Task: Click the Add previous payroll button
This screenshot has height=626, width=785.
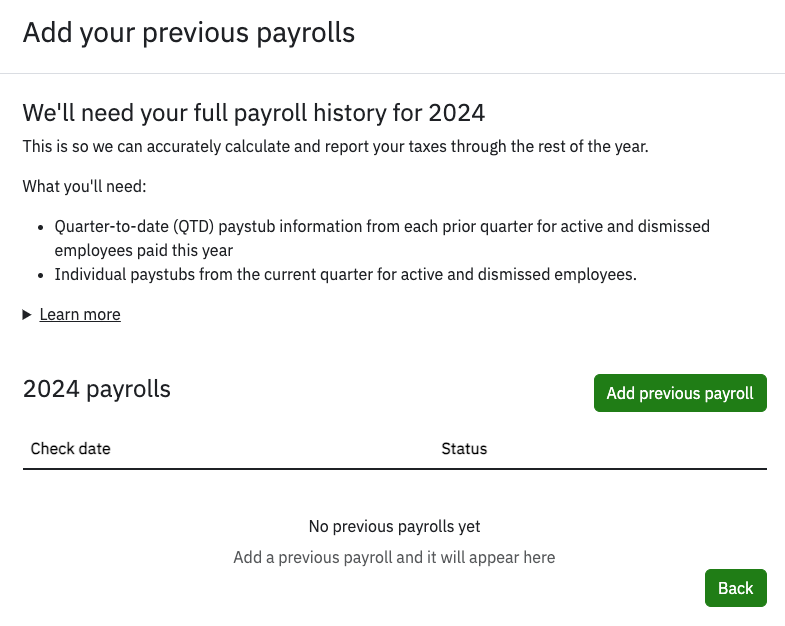Action: coord(680,393)
